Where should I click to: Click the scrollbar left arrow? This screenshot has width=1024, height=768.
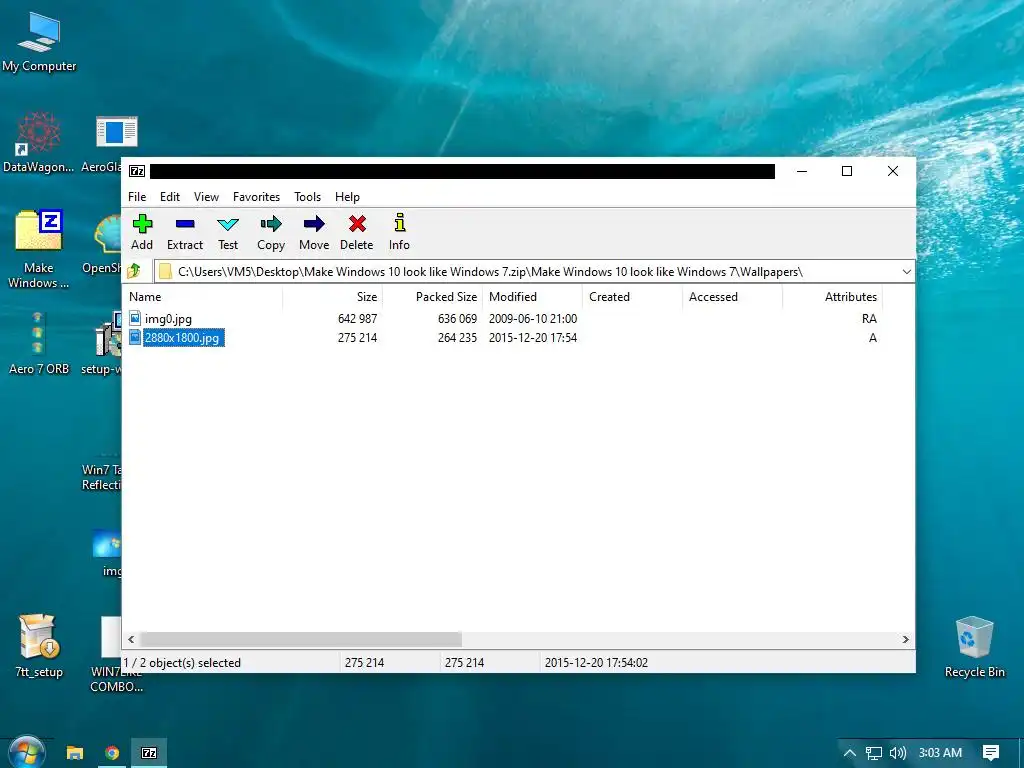pyautogui.click(x=131, y=639)
